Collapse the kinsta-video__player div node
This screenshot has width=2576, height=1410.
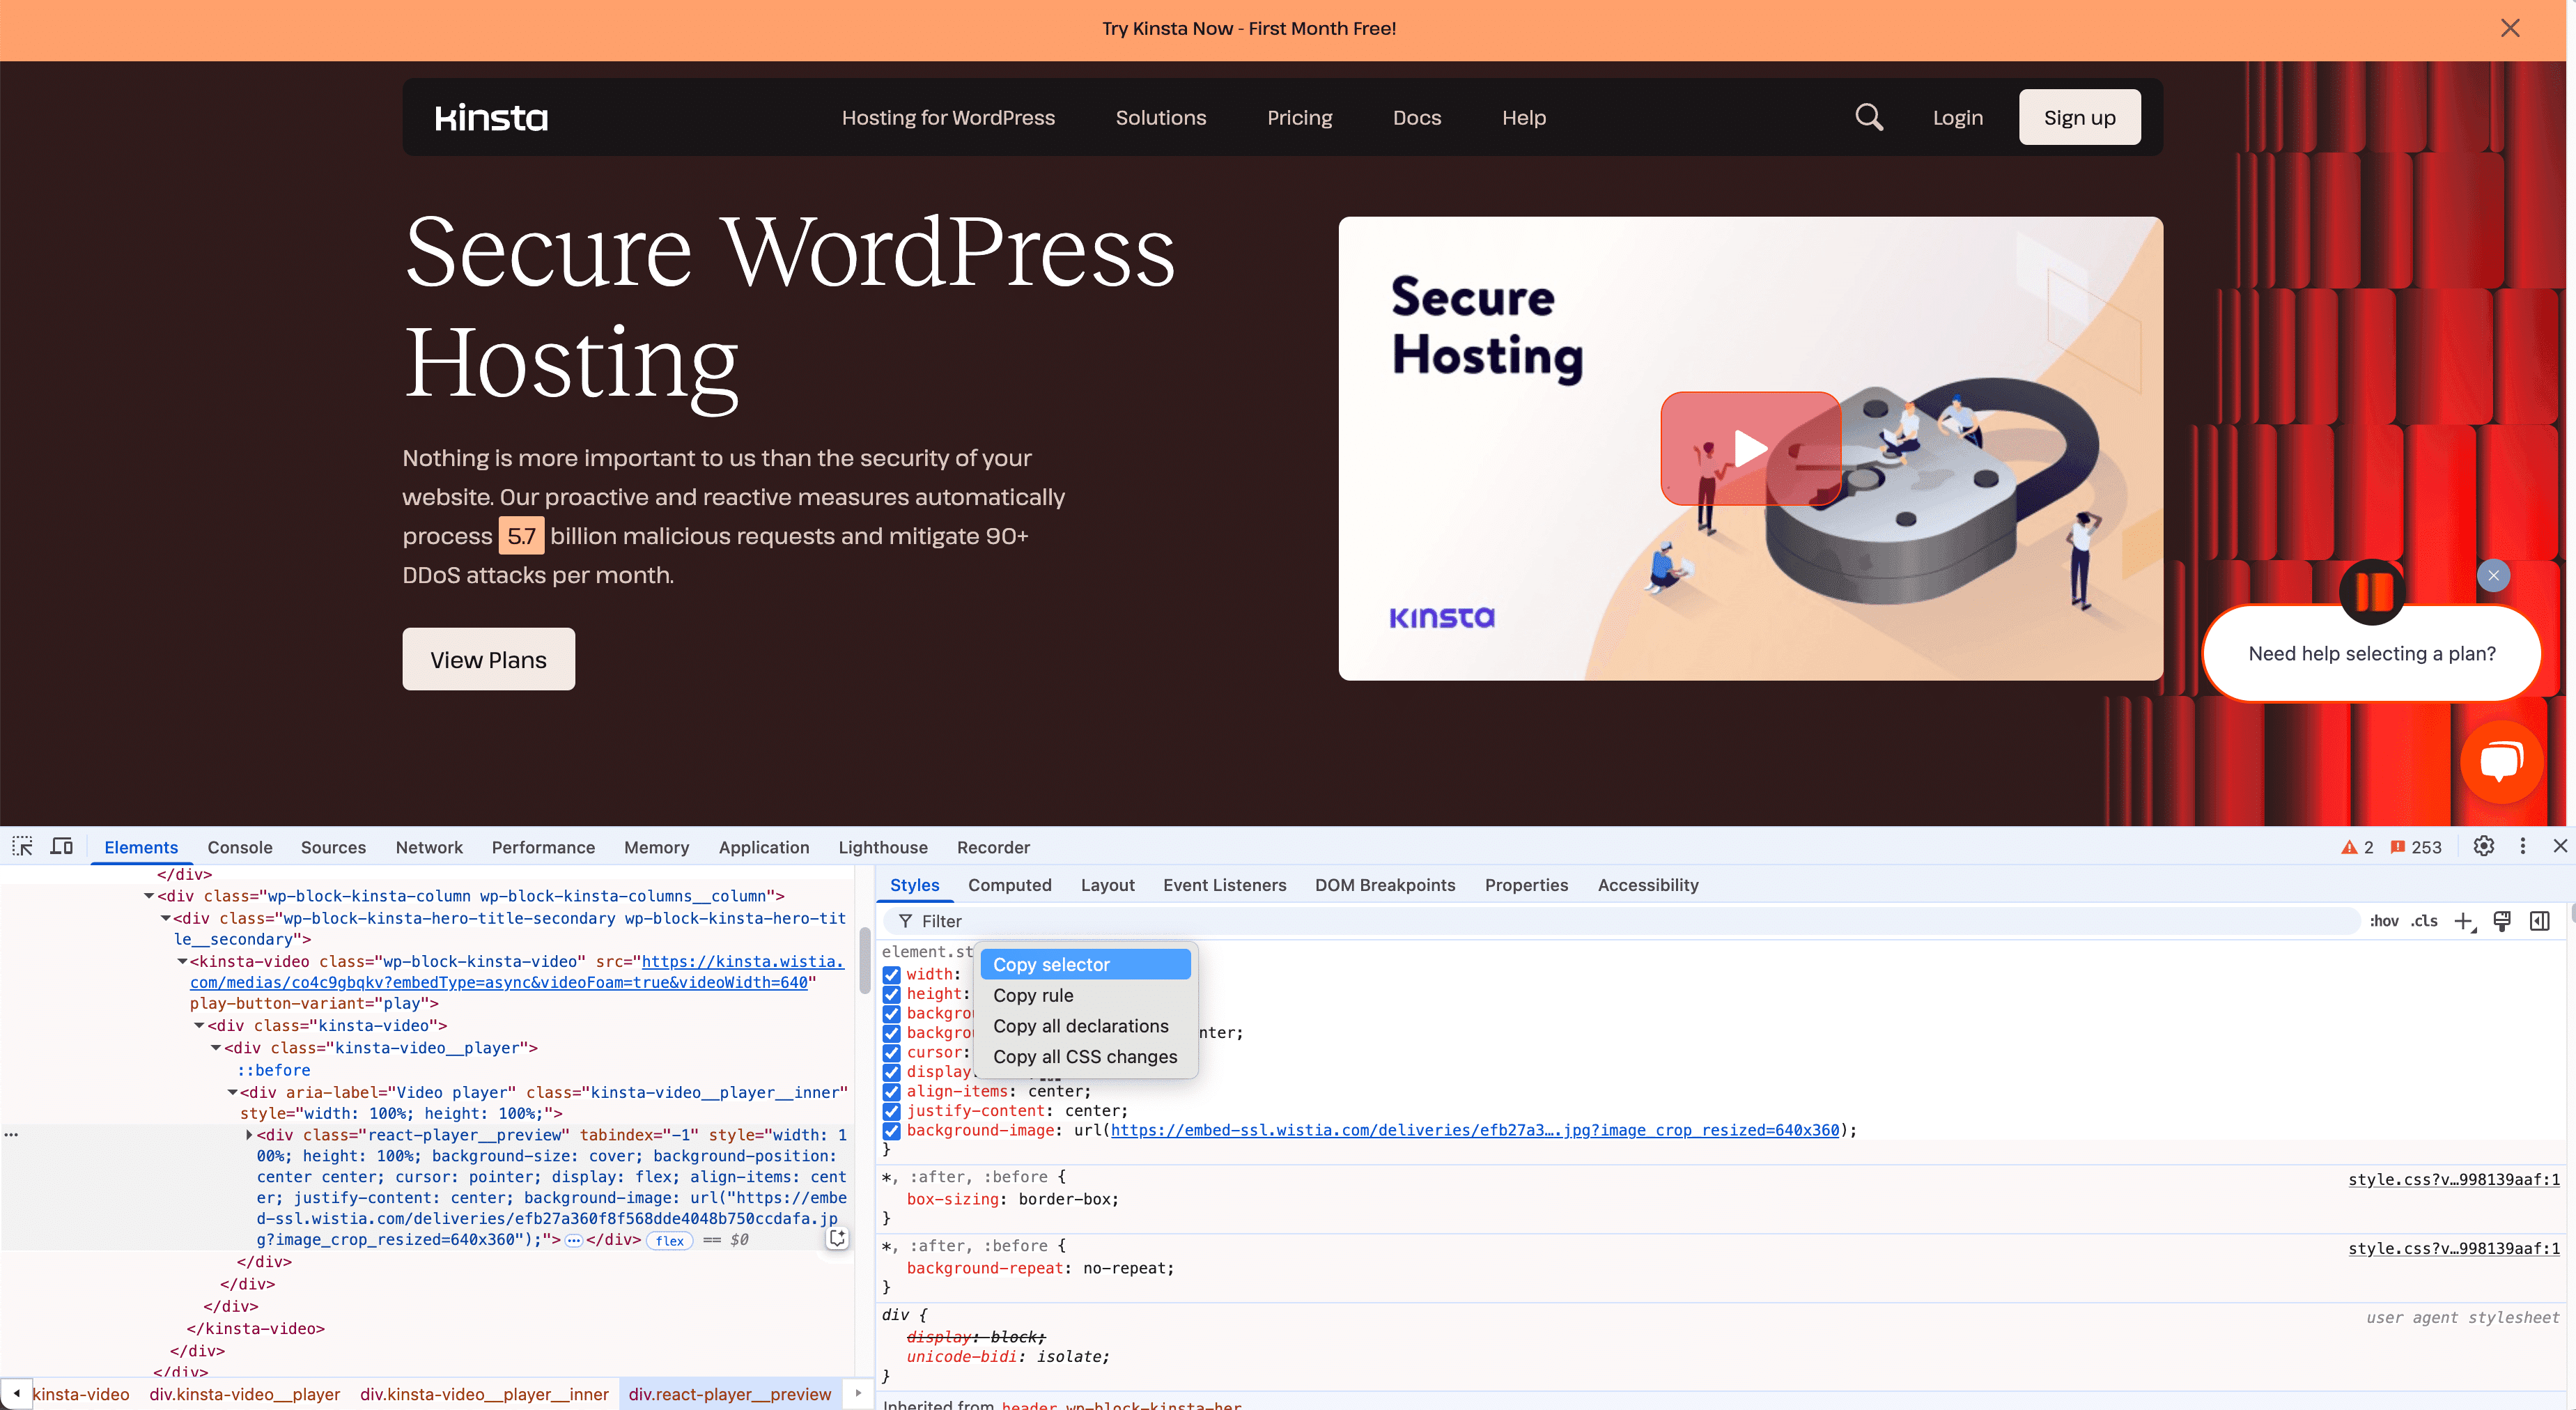[216, 1048]
